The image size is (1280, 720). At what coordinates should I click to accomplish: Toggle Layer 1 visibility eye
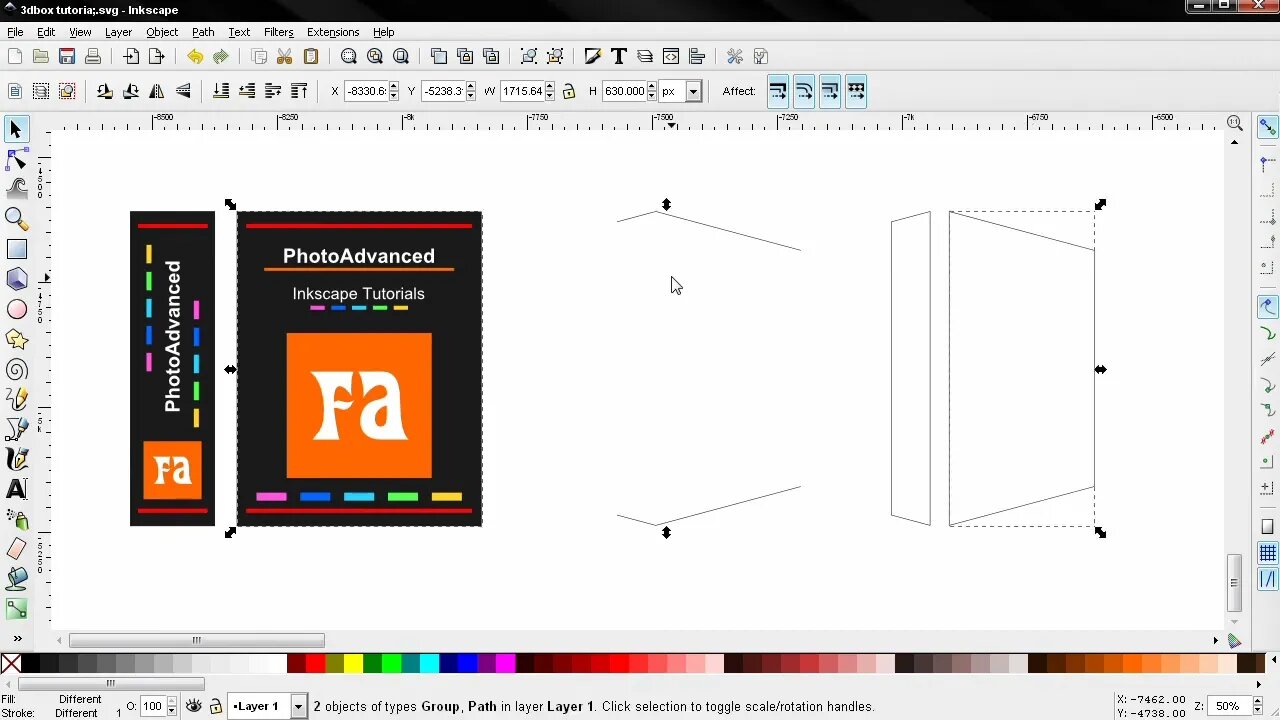194,706
